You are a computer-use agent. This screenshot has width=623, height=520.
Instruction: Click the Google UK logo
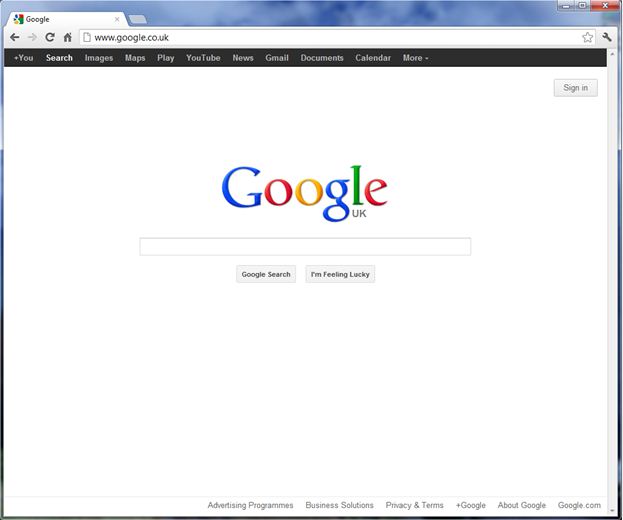(304, 193)
